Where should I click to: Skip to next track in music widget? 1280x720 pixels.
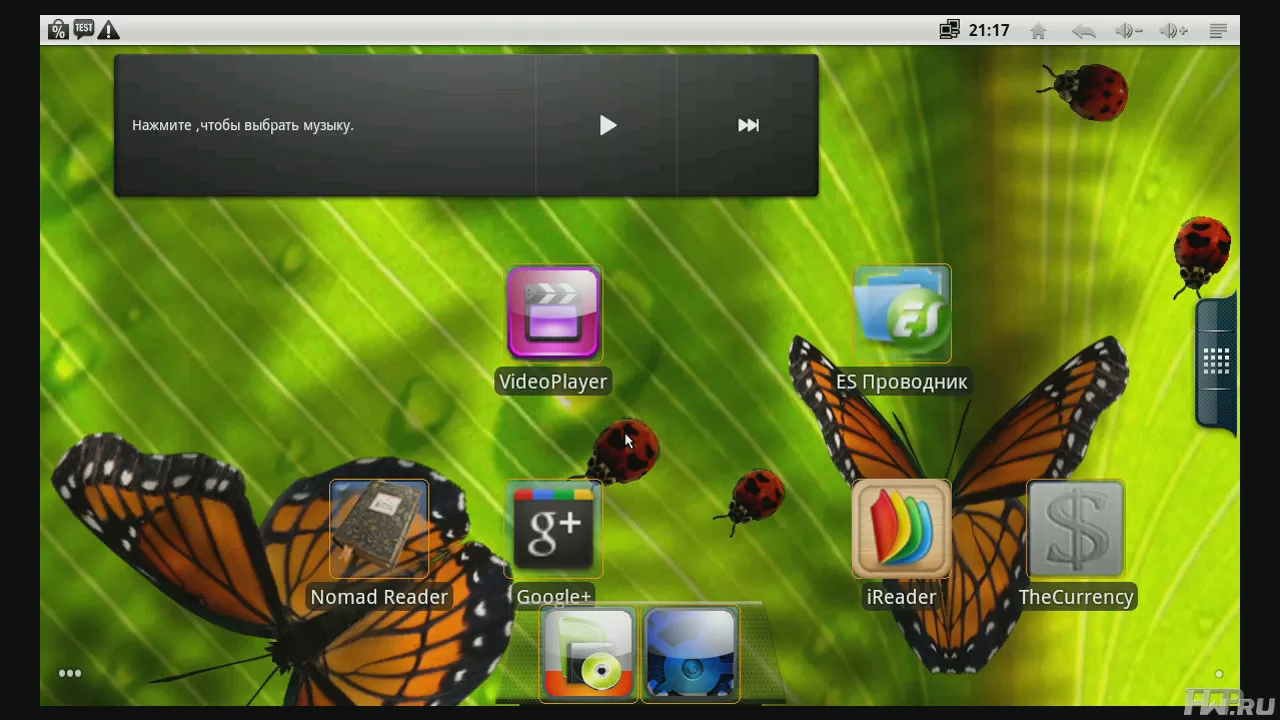748,125
